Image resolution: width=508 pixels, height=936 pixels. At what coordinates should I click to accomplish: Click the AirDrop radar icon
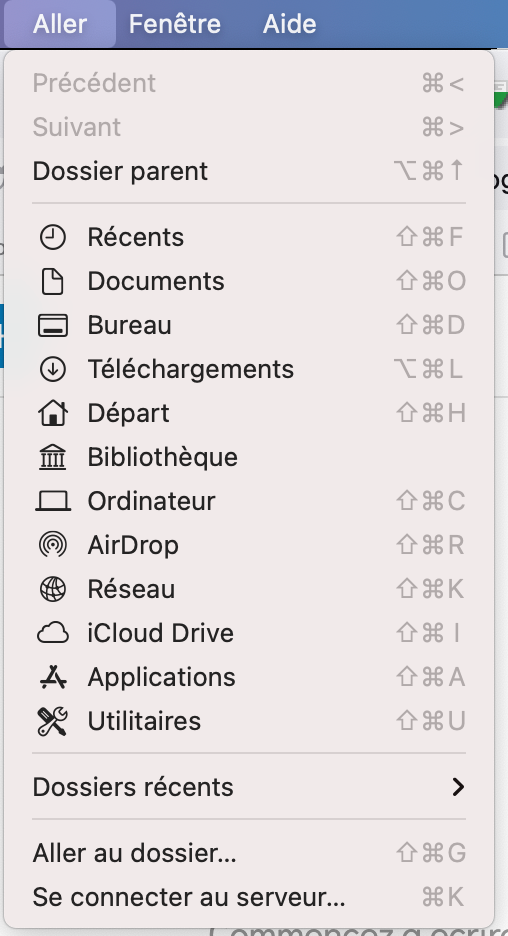[53, 546]
